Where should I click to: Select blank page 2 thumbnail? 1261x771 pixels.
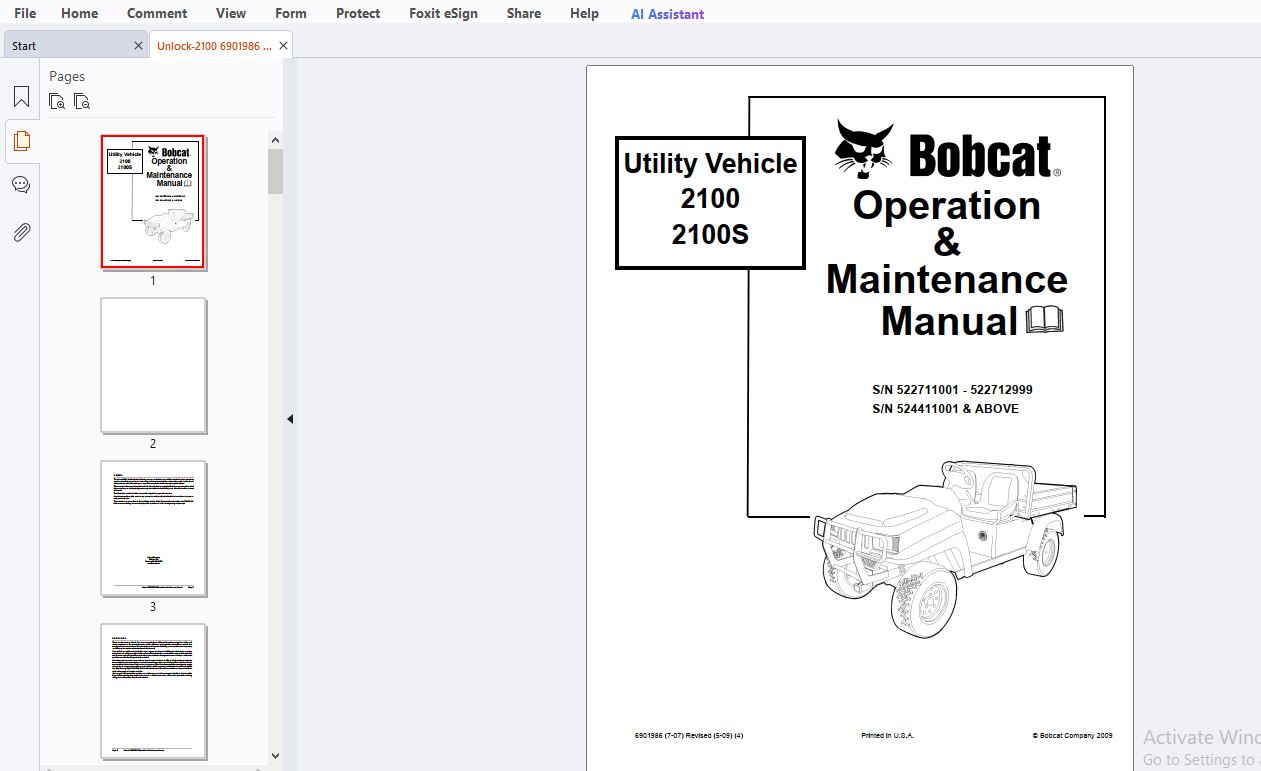153,365
